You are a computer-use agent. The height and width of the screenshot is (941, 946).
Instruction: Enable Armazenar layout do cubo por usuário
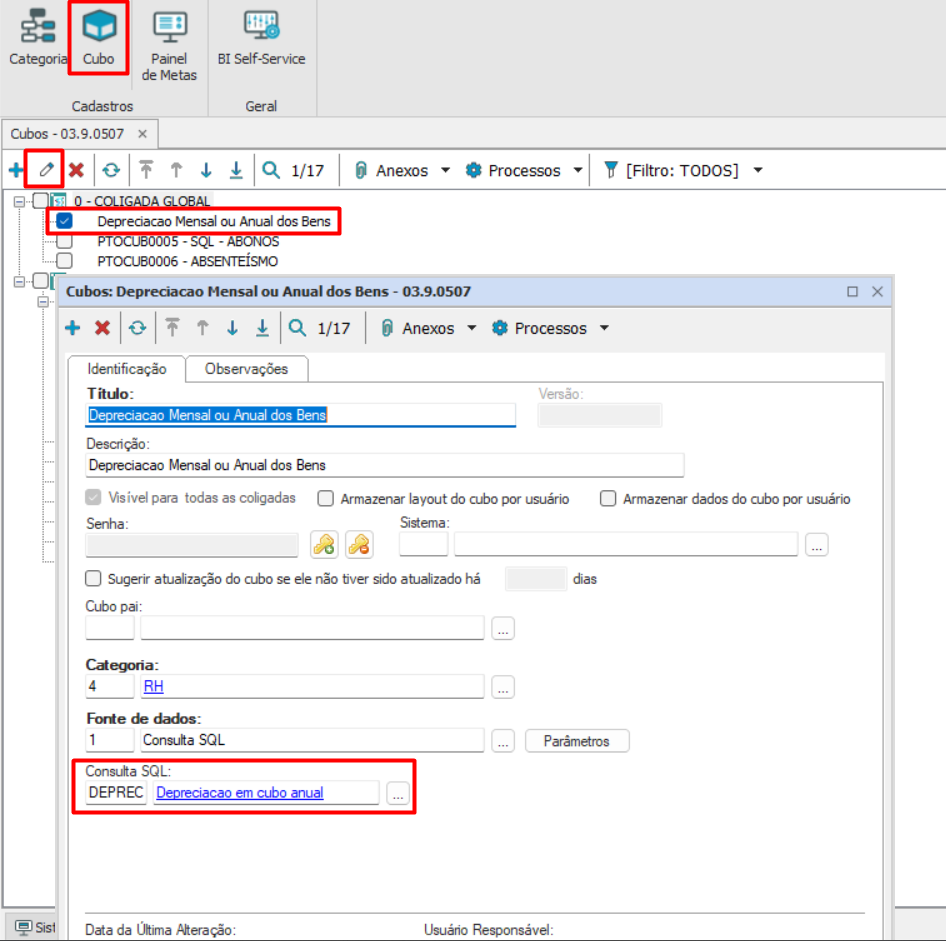click(x=325, y=499)
